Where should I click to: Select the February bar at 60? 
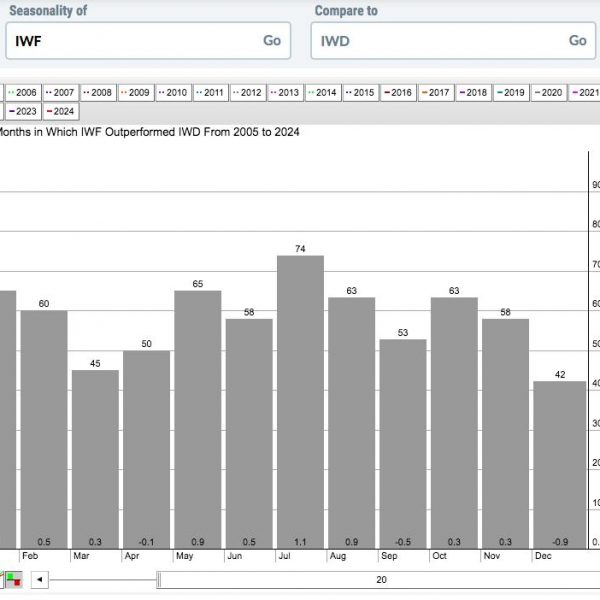[44, 430]
